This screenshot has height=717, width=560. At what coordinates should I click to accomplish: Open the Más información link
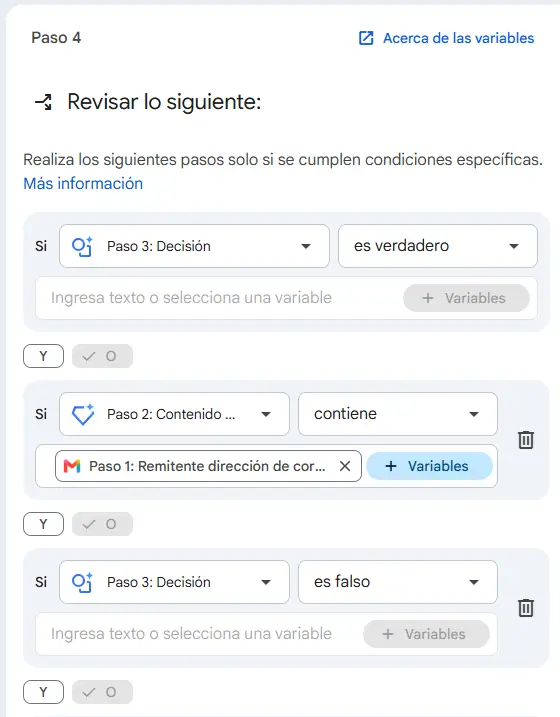pyautogui.click(x=83, y=183)
